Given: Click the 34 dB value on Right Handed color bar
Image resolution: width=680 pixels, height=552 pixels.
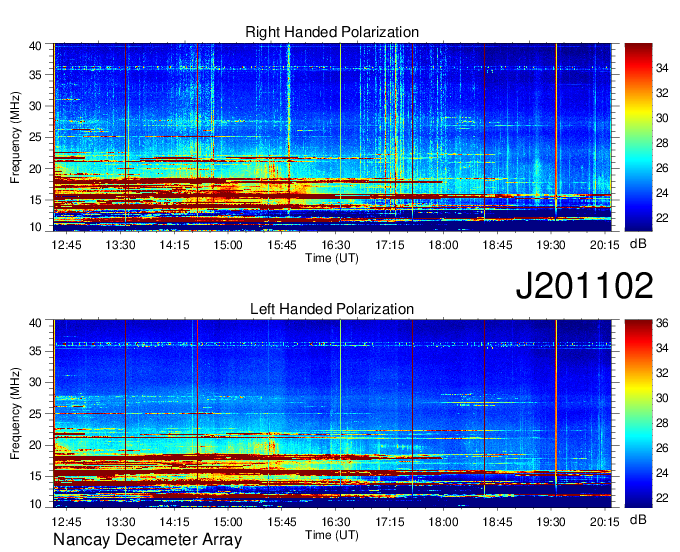Looking at the screenshot, I should point(662,68).
